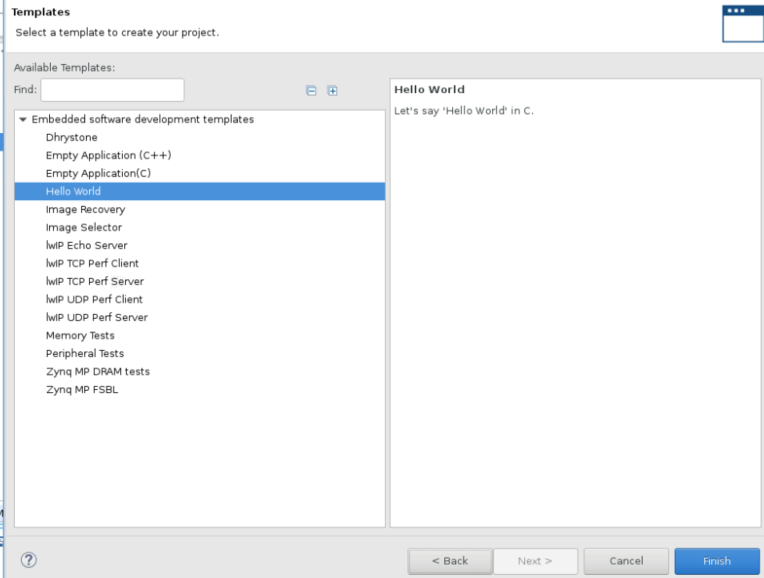Image resolution: width=764 pixels, height=578 pixels.
Task: Click Finish to create the project
Action: [716, 561]
